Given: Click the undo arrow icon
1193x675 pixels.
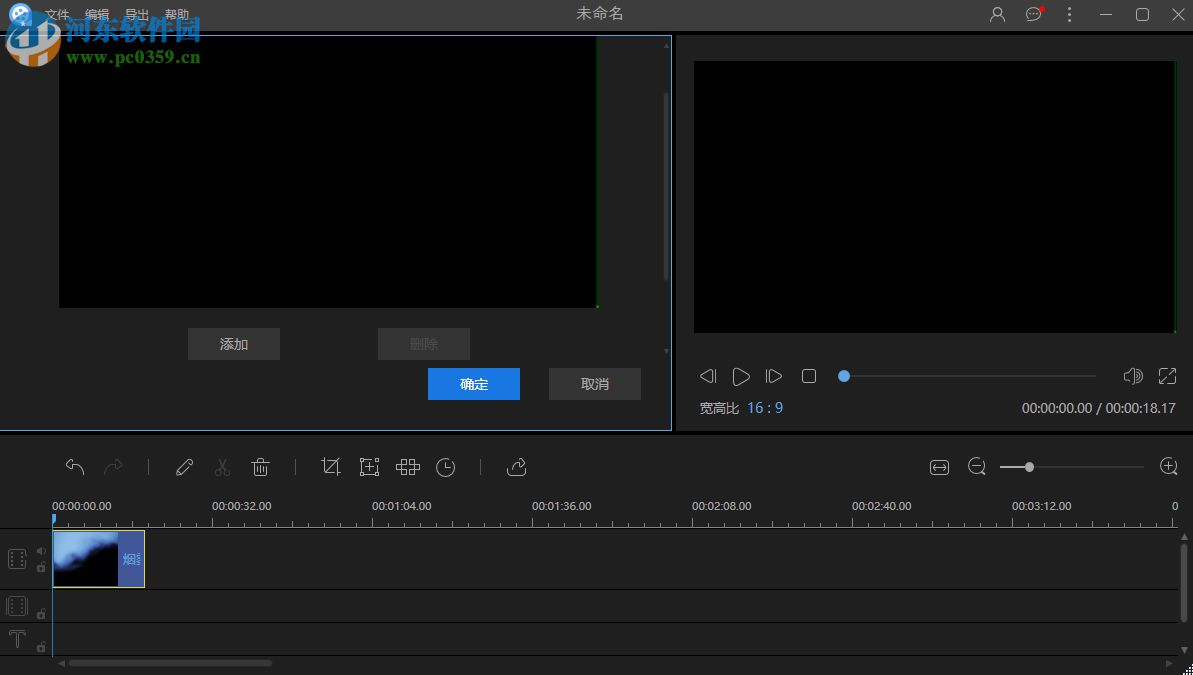Looking at the screenshot, I should [75, 467].
